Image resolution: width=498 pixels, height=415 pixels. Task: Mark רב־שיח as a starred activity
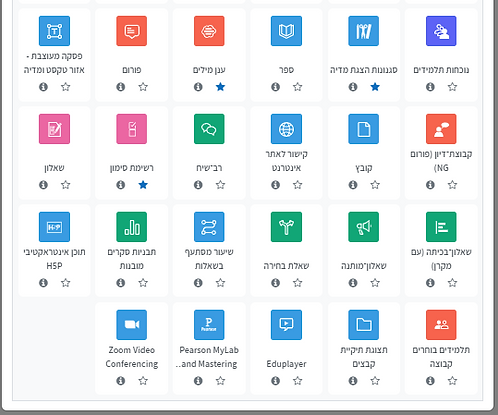tap(220, 185)
